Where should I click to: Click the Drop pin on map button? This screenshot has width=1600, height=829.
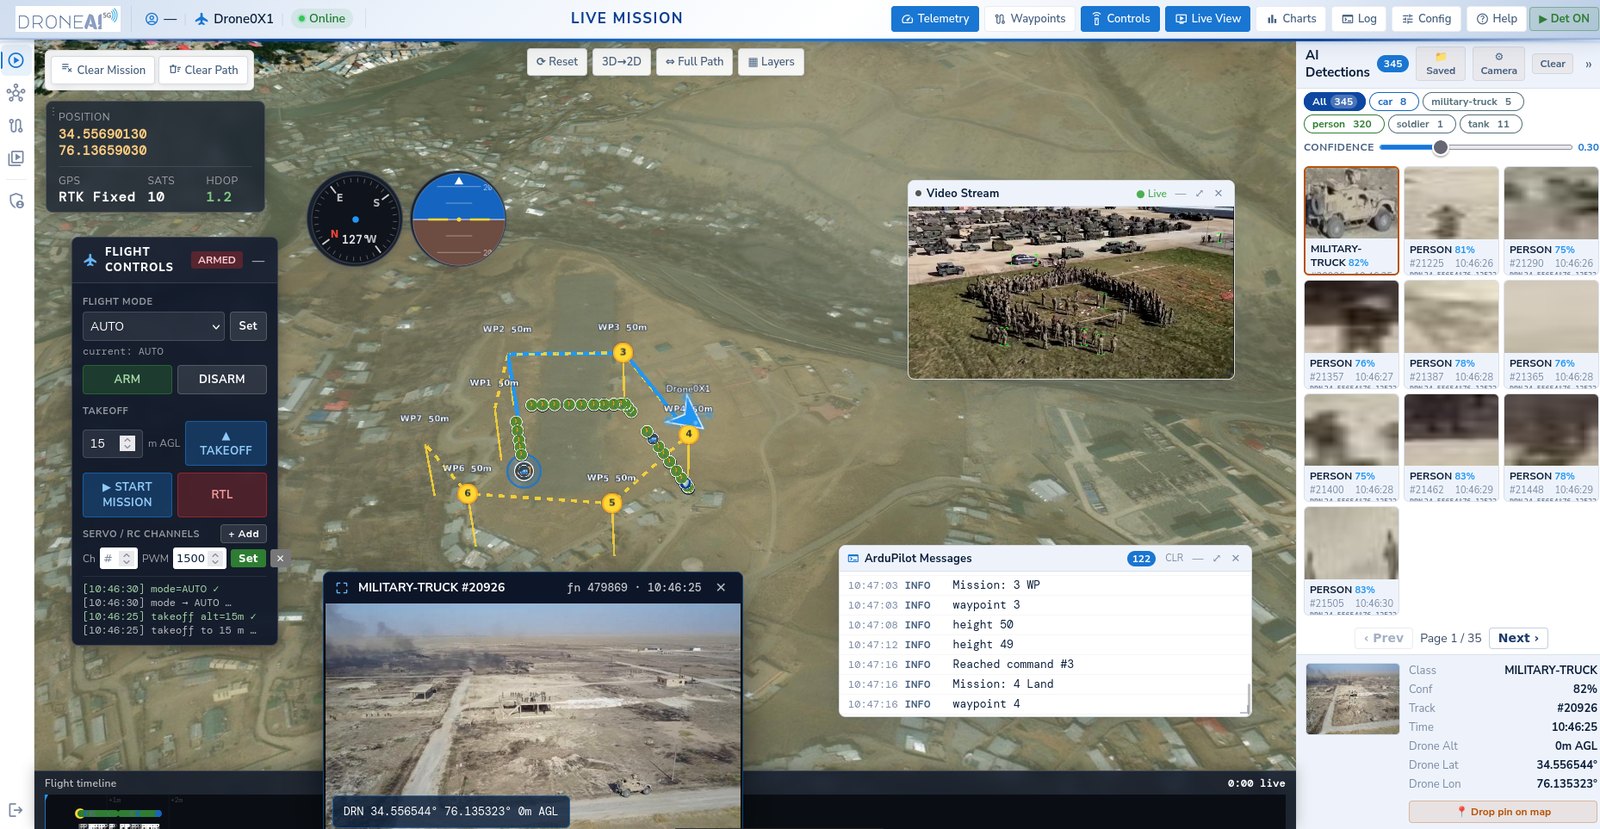(x=1503, y=812)
